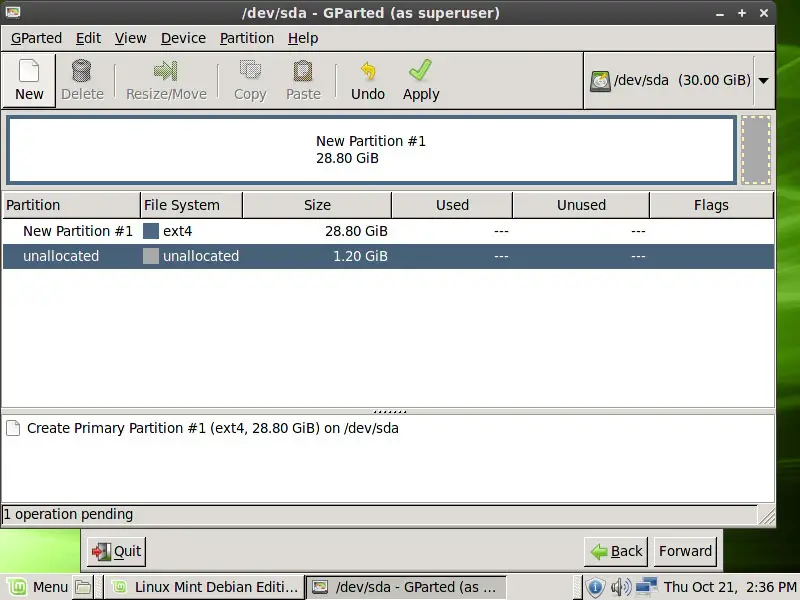This screenshot has height=600, width=800.
Task: Sort by the Used column header
Action: [x=452, y=205]
